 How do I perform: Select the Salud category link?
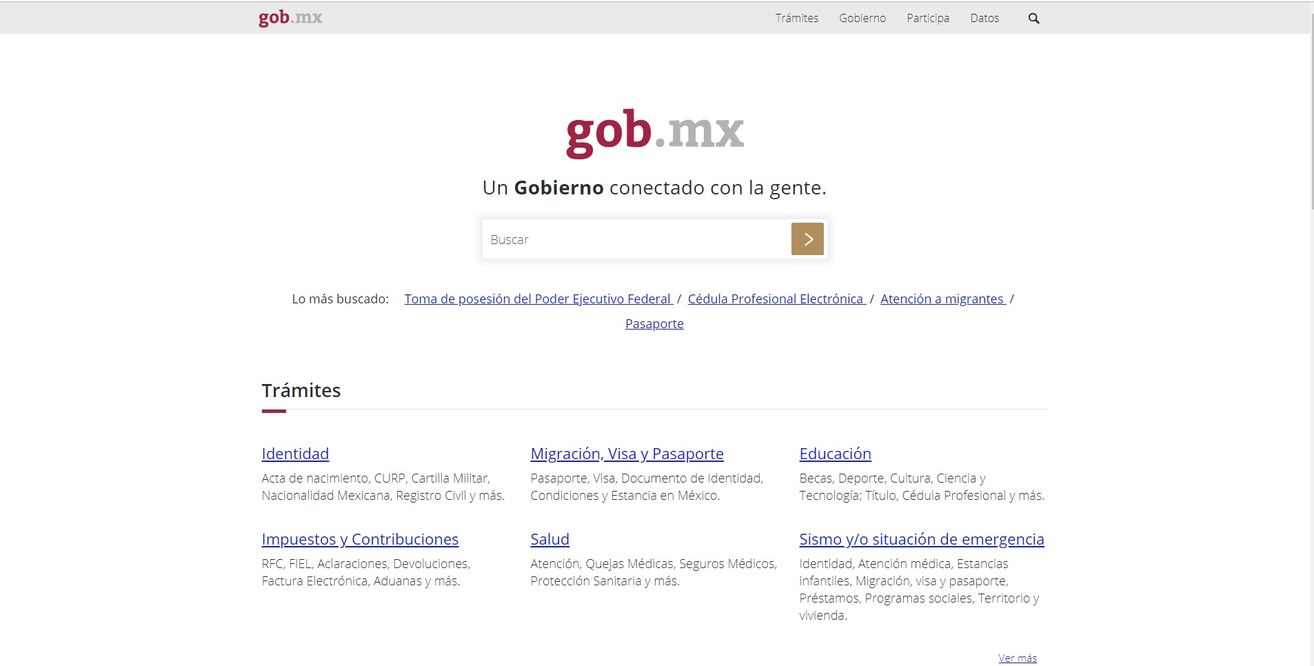point(549,539)
